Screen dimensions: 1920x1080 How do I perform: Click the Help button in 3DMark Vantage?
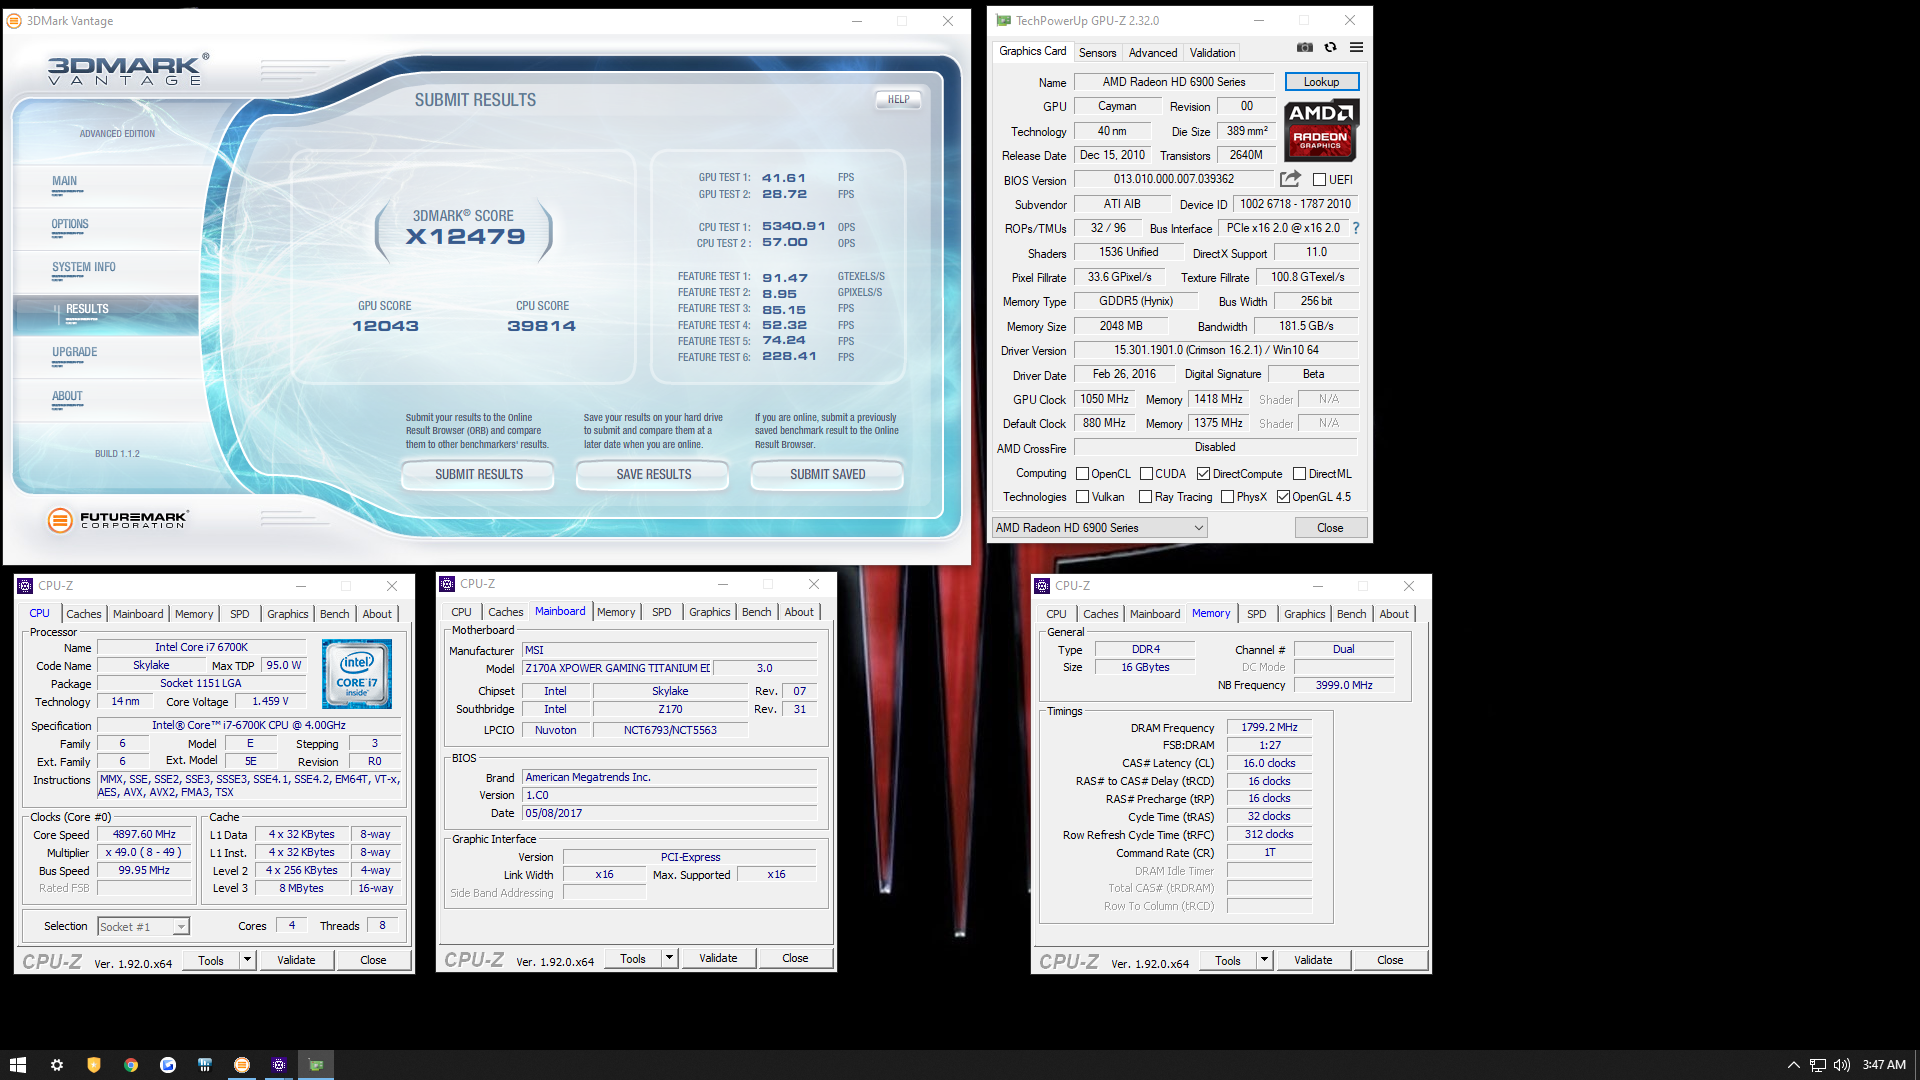pyautogui.click(x=898, y=99)
